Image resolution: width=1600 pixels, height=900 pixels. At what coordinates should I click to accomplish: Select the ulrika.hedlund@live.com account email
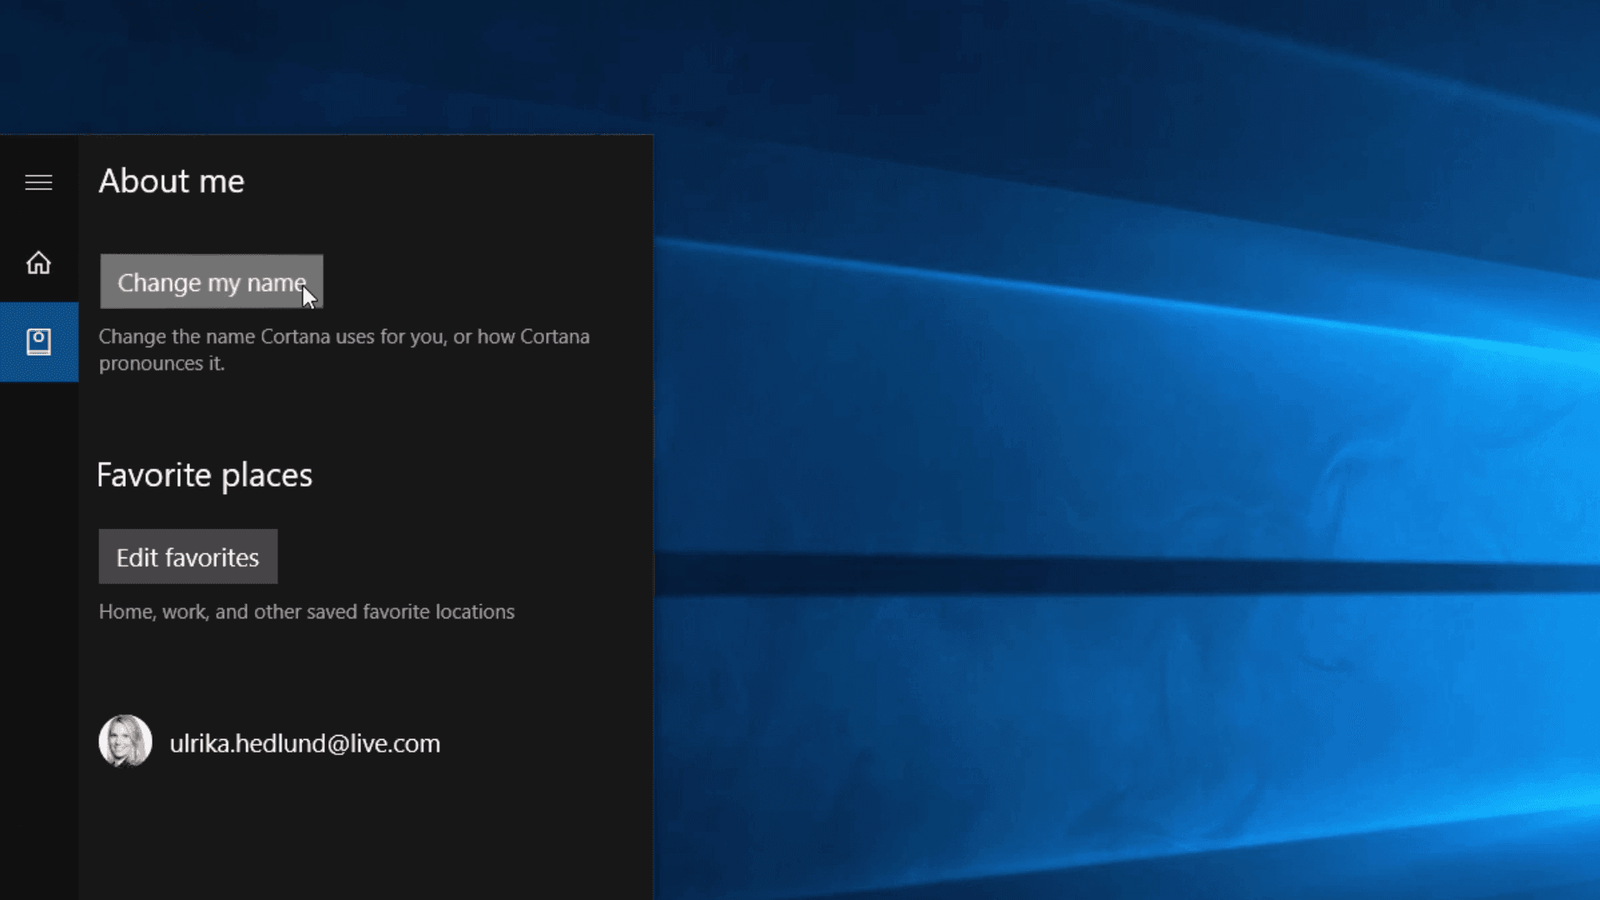305,744
